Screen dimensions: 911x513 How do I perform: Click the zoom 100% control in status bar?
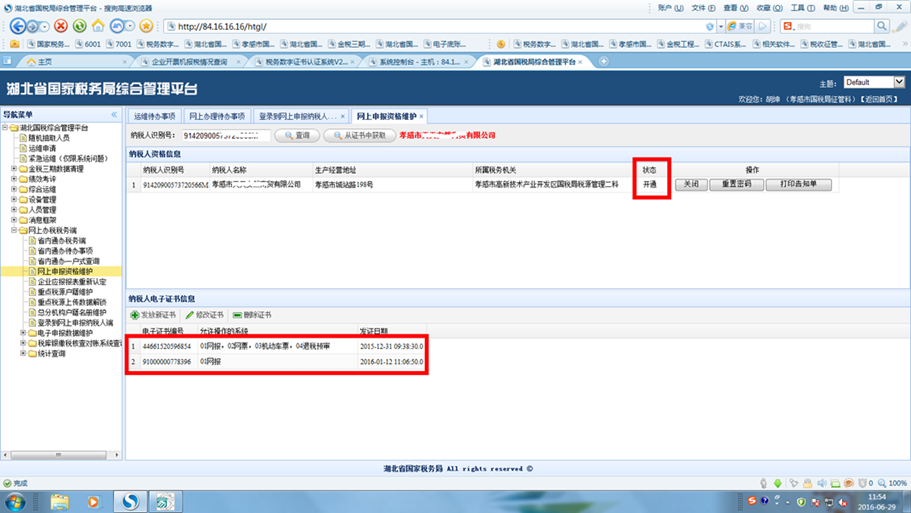click(893, 483)
